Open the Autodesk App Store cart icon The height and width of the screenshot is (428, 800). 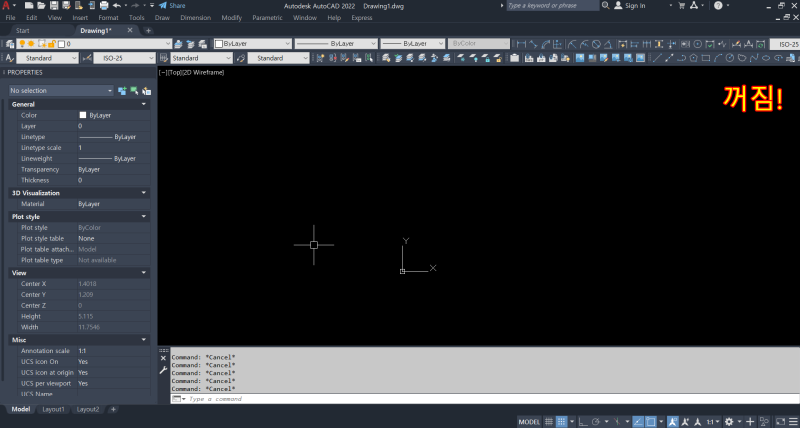coord(682,6)
